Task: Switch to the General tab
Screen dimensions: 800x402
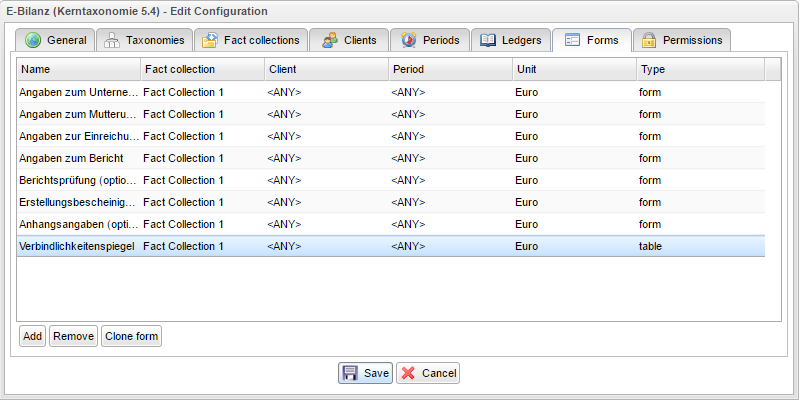Action: click(55, 40)
